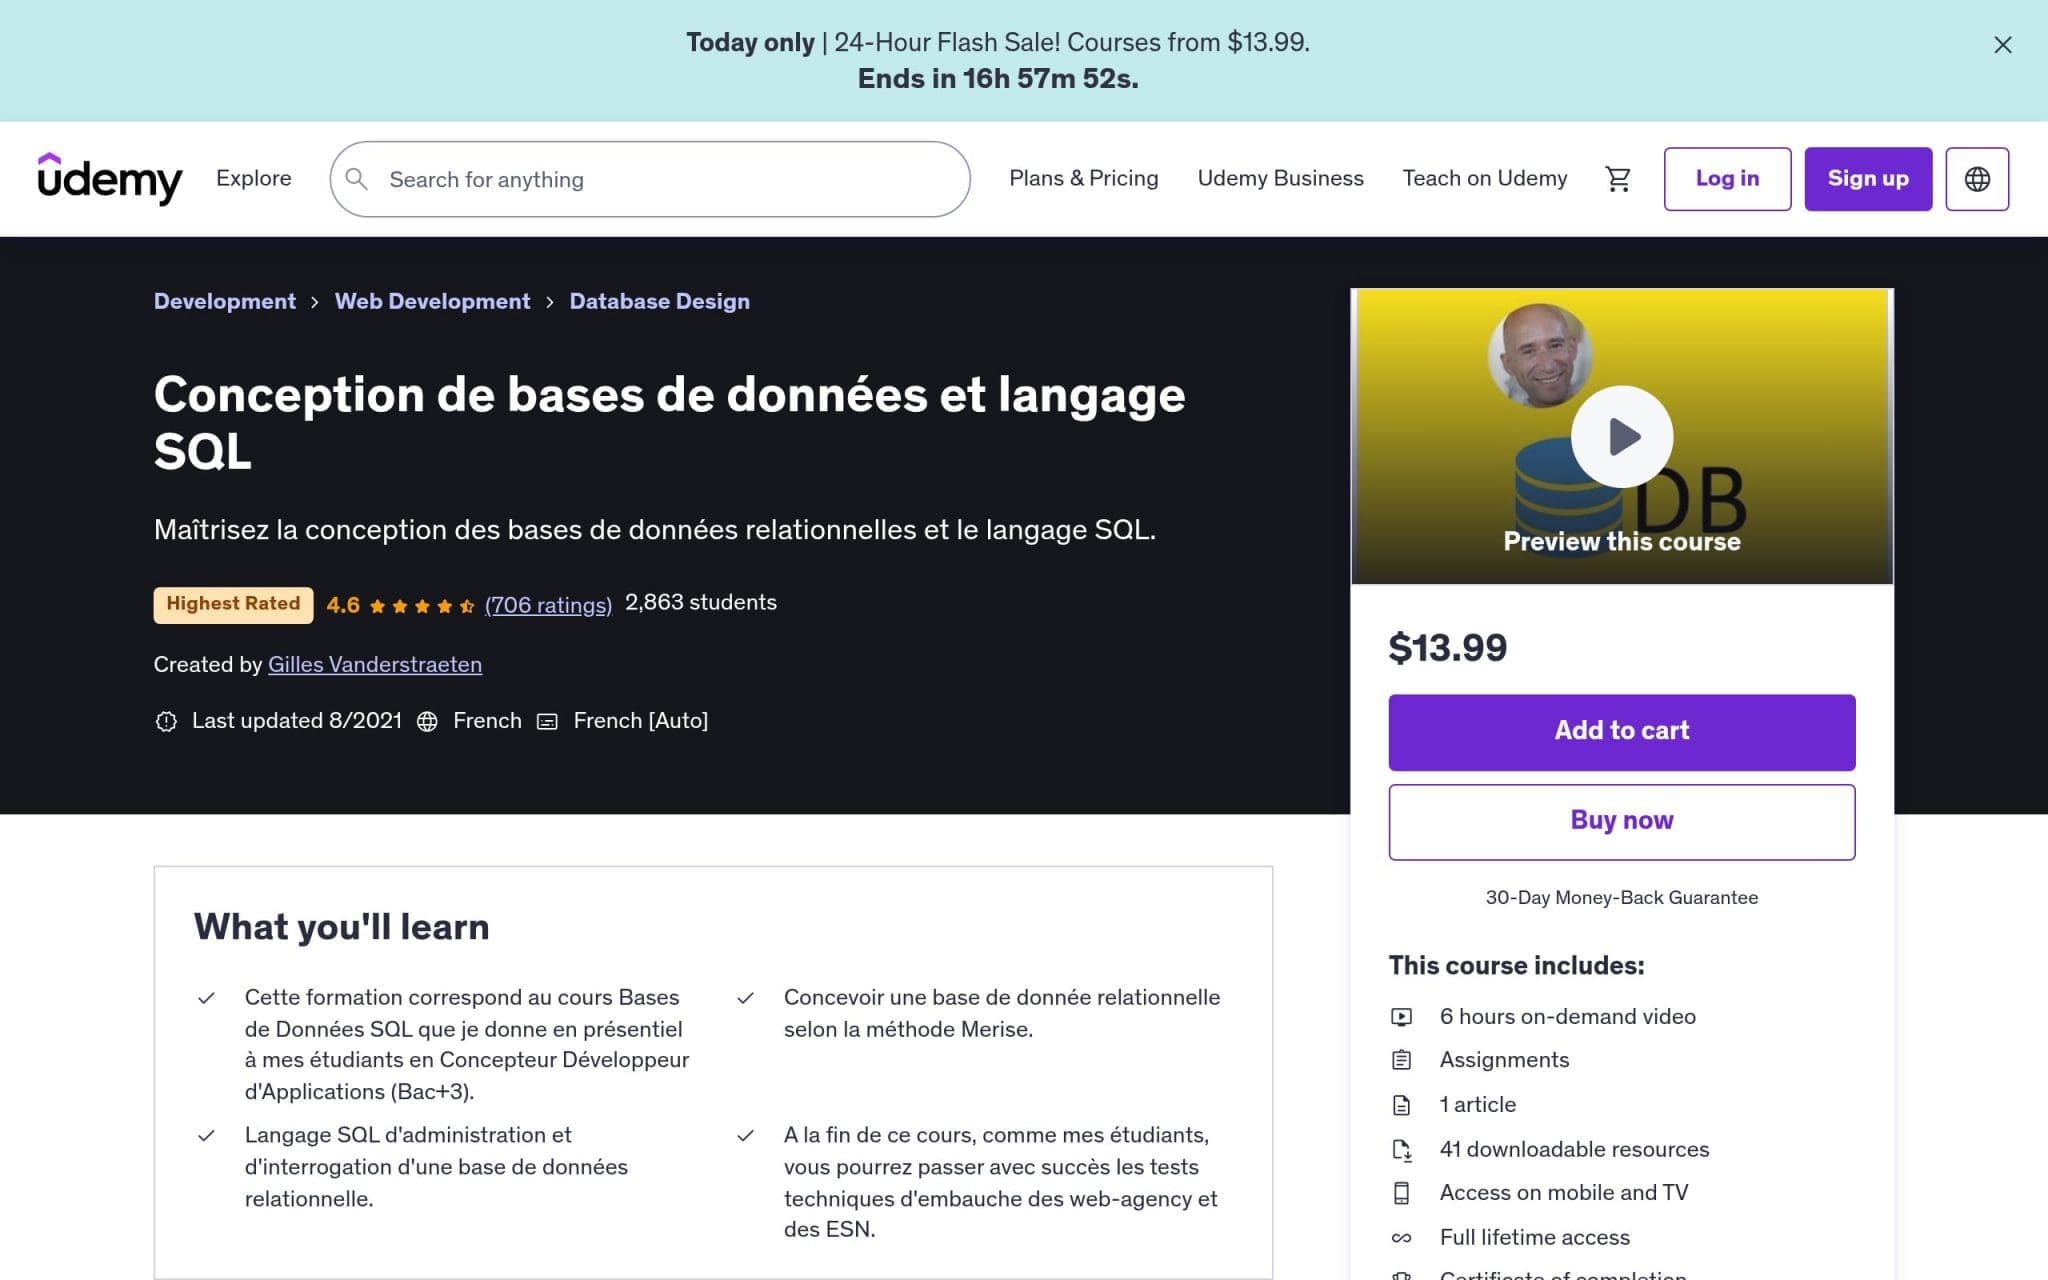
Task: Click 30-Day Money-Back Guarantee text
Action: [1621, 897]
